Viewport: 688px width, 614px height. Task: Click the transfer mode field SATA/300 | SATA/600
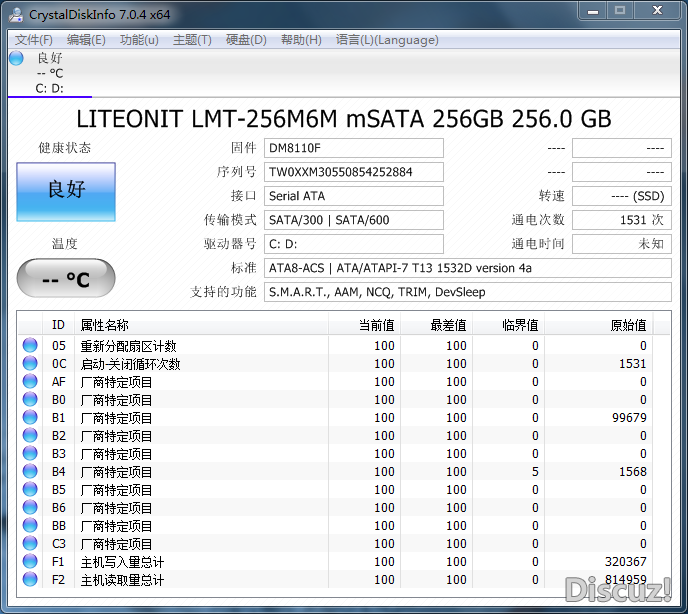click(354, 220)
